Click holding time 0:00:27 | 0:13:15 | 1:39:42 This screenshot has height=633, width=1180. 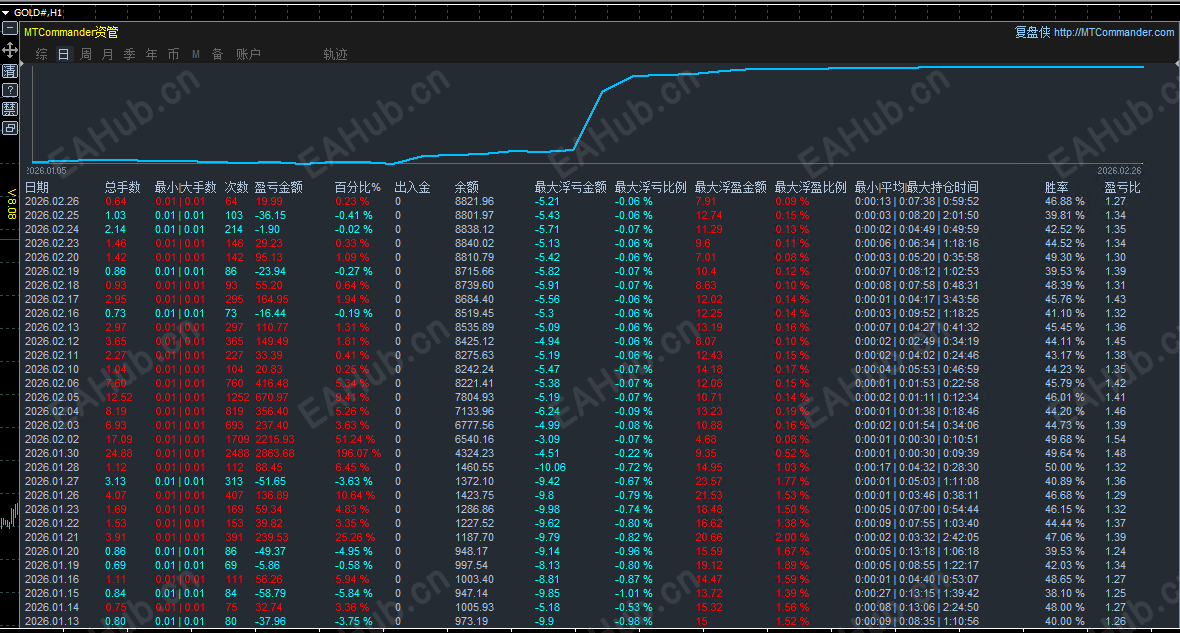[917, 593]
